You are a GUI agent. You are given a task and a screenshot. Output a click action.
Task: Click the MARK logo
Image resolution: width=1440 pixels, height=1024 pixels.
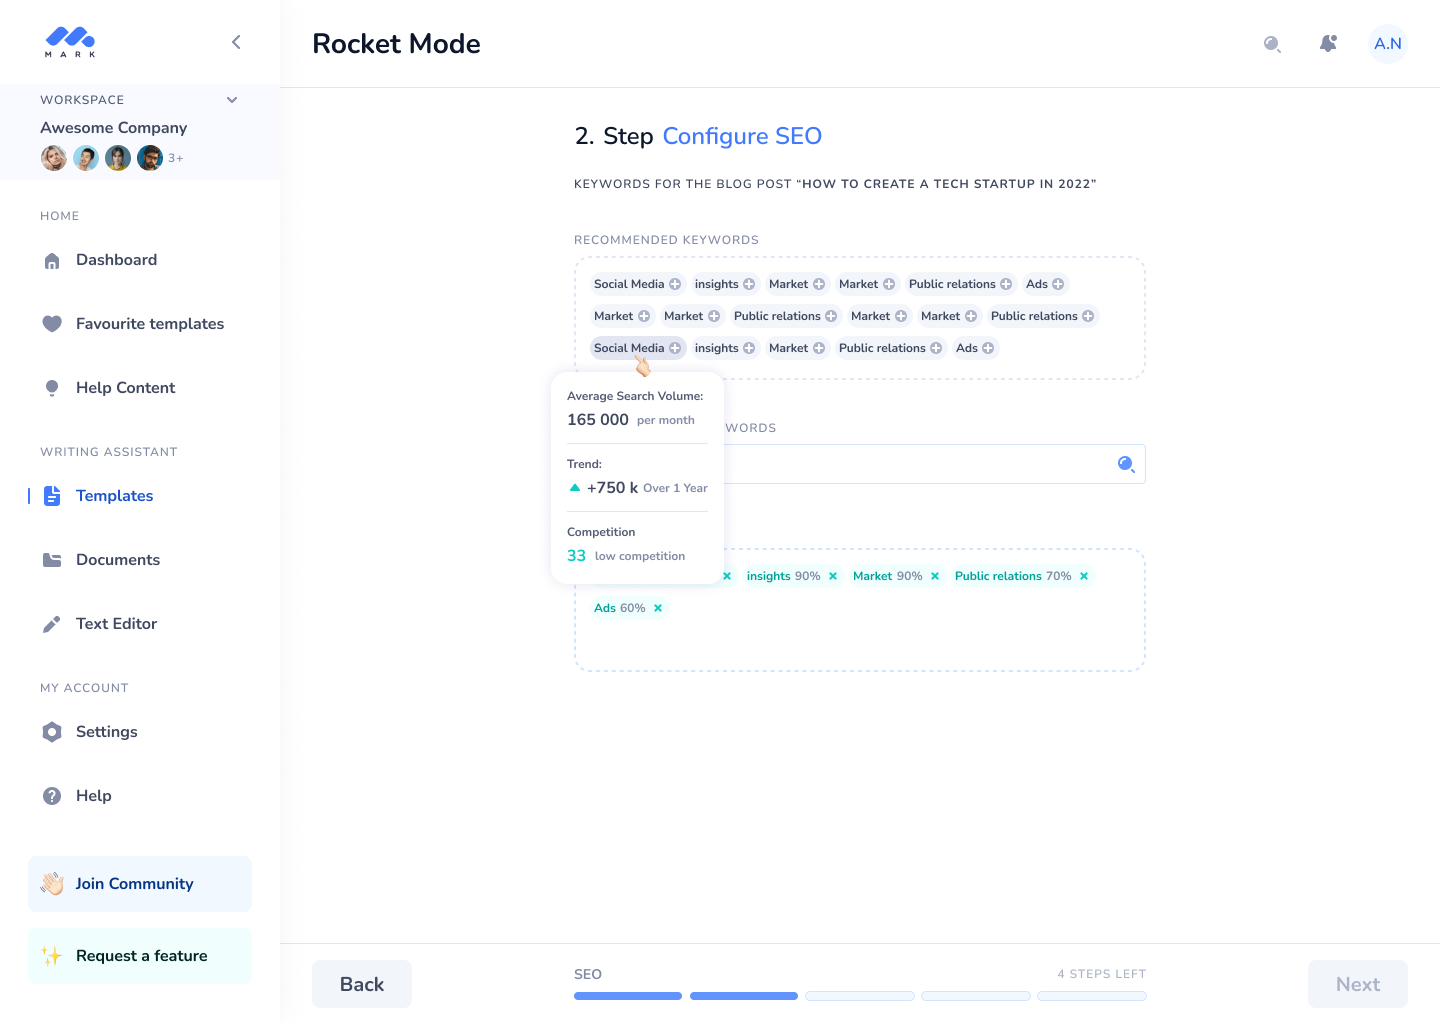[70, 42]
